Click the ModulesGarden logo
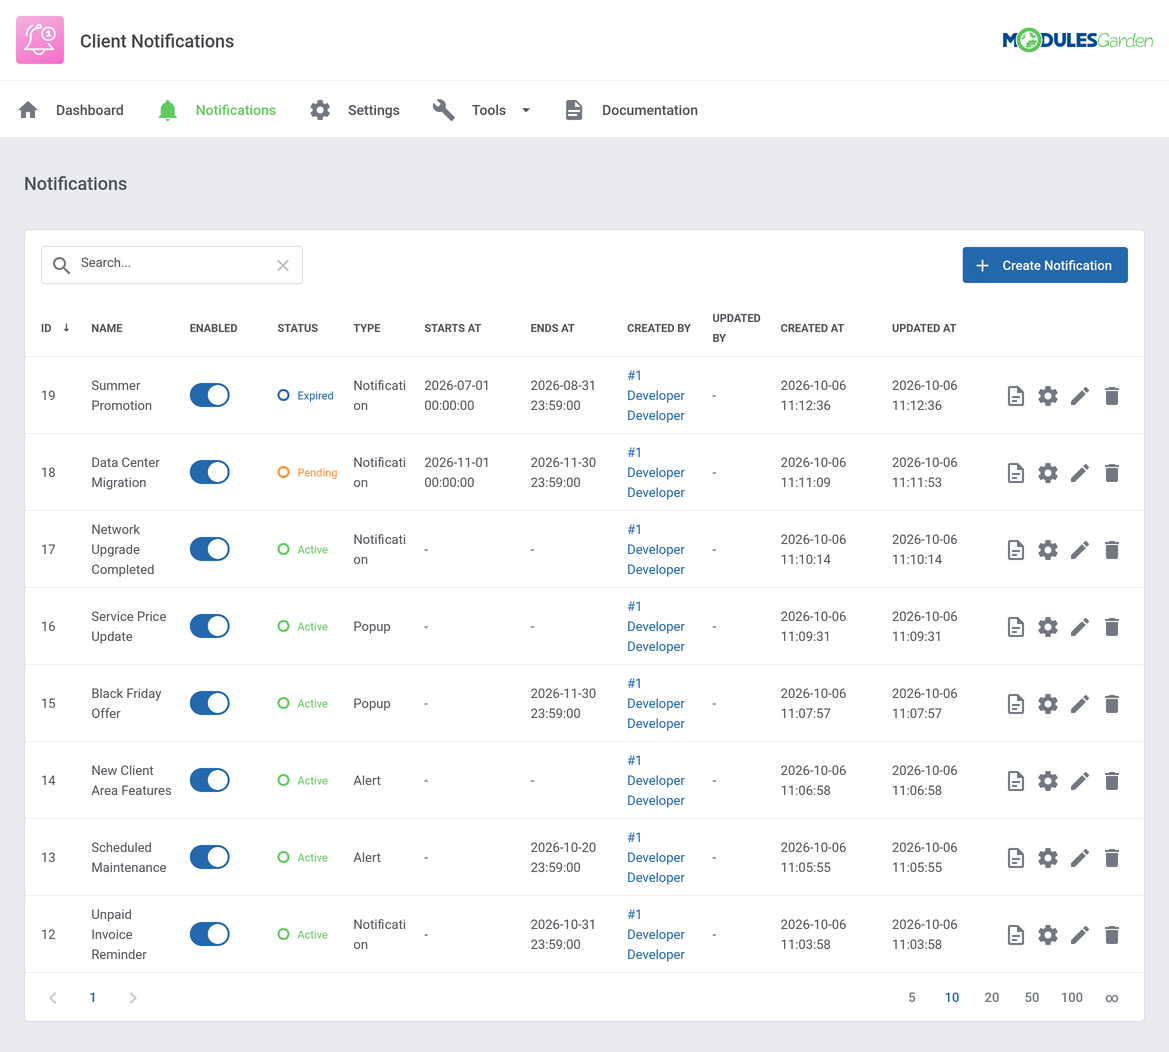 (x=1077, y=40)
